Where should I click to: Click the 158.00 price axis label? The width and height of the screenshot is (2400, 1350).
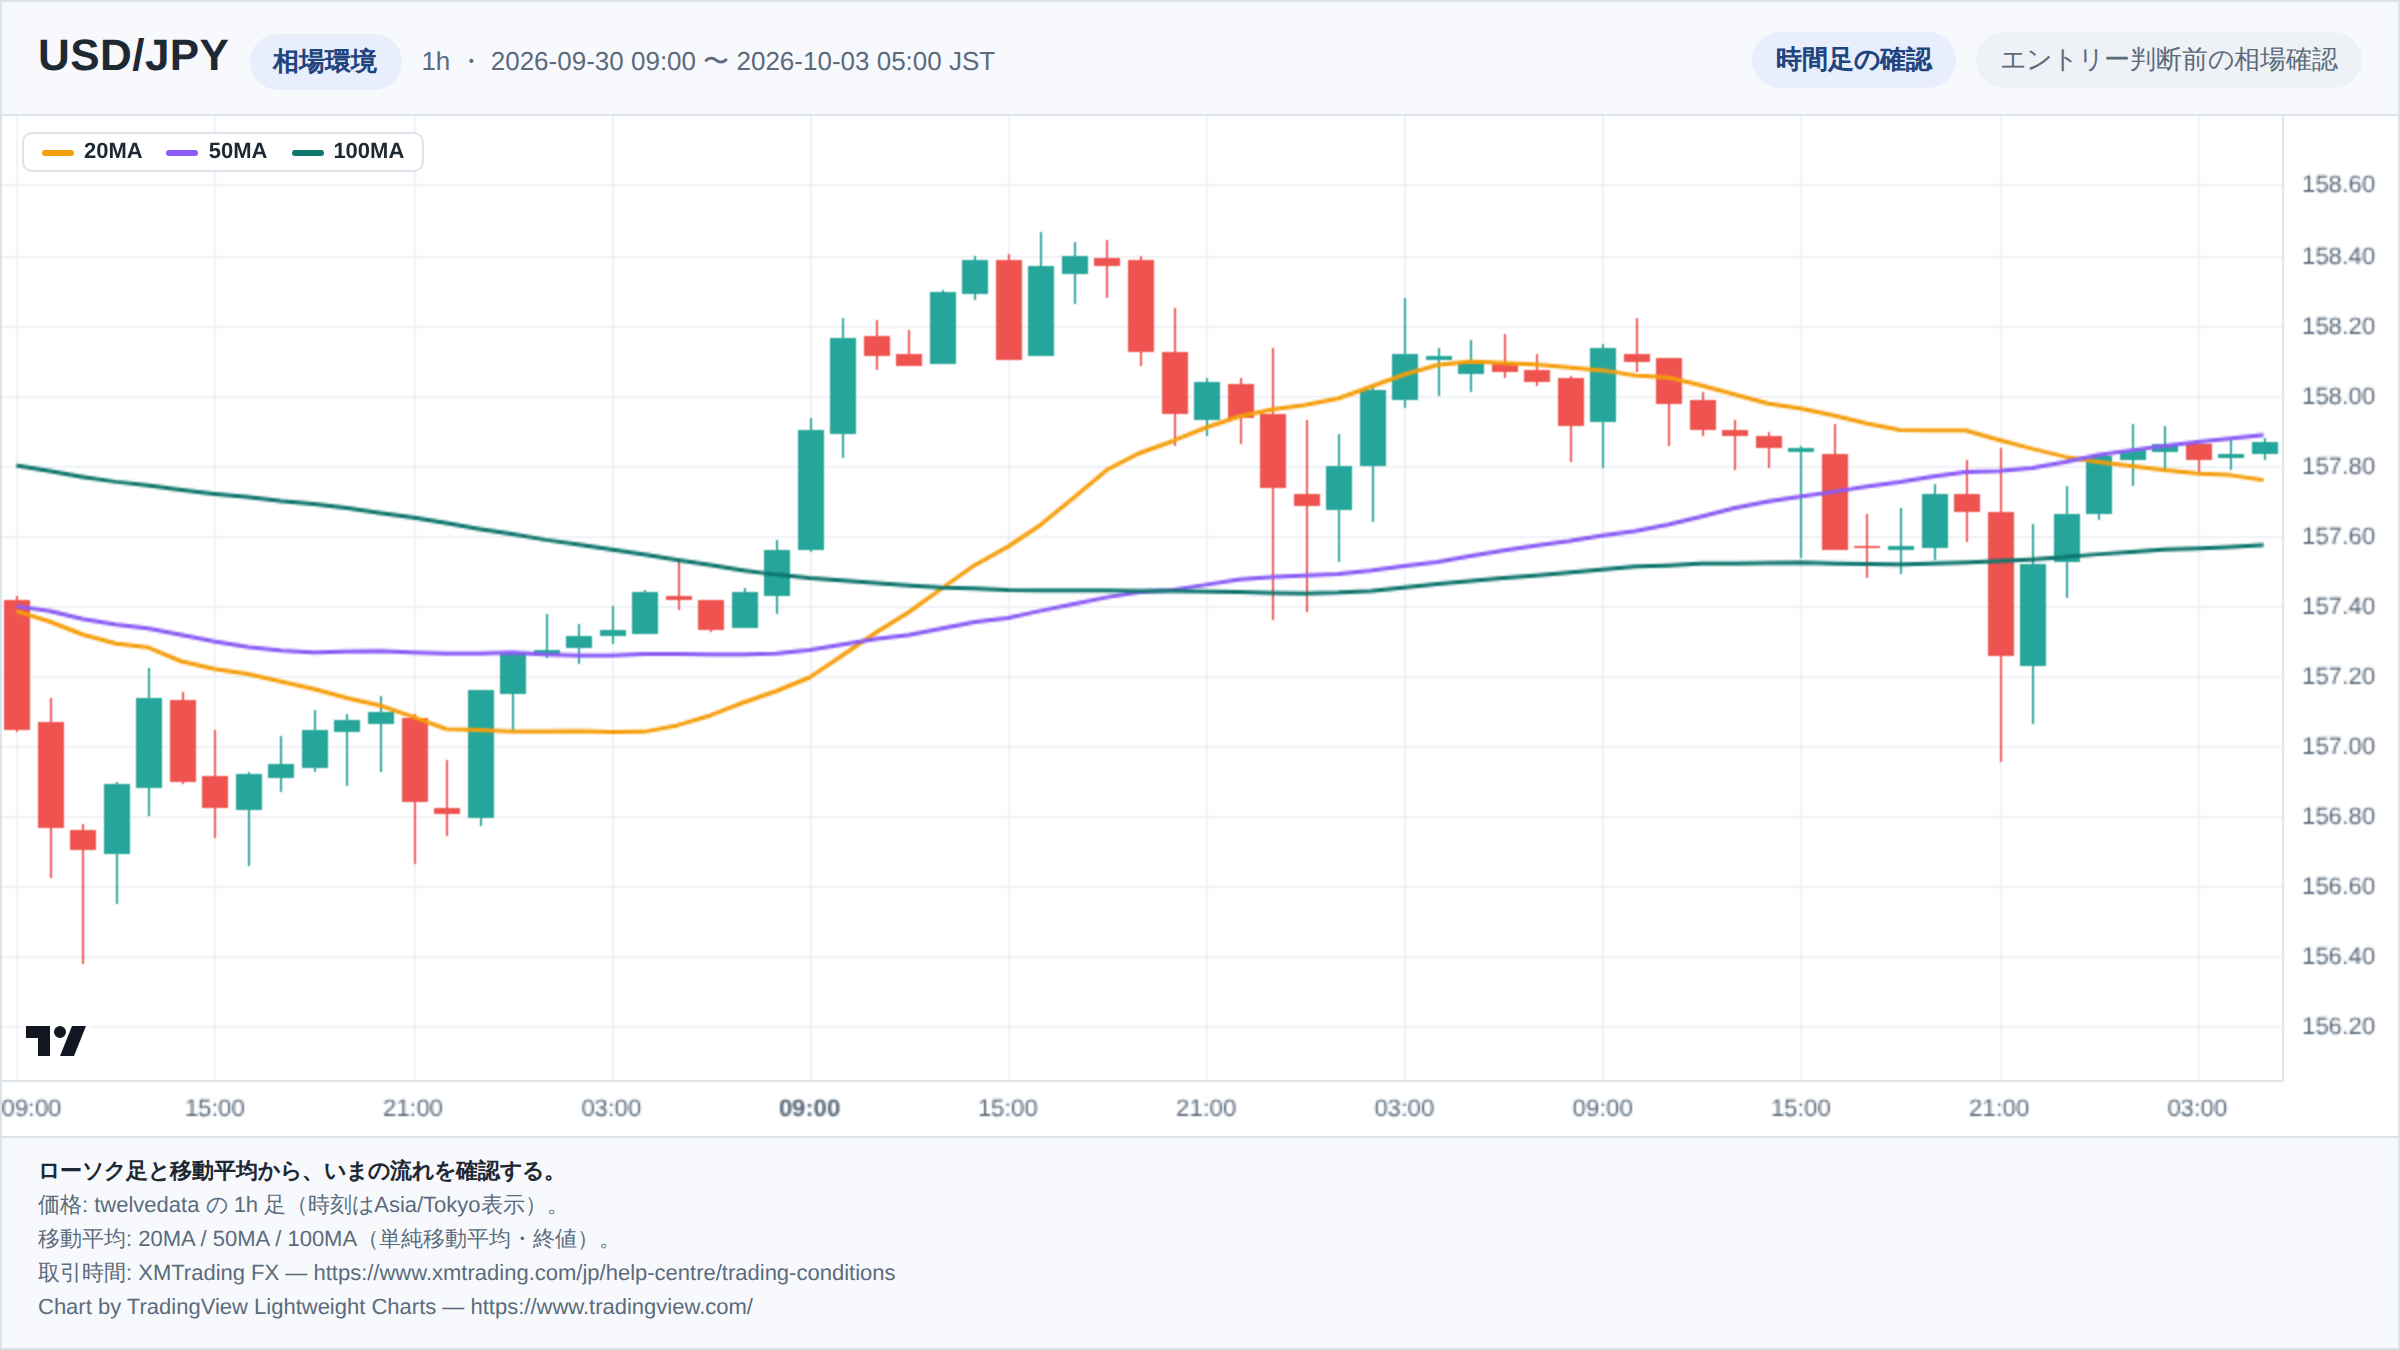pyautogui.click(x=2338, y=396)
